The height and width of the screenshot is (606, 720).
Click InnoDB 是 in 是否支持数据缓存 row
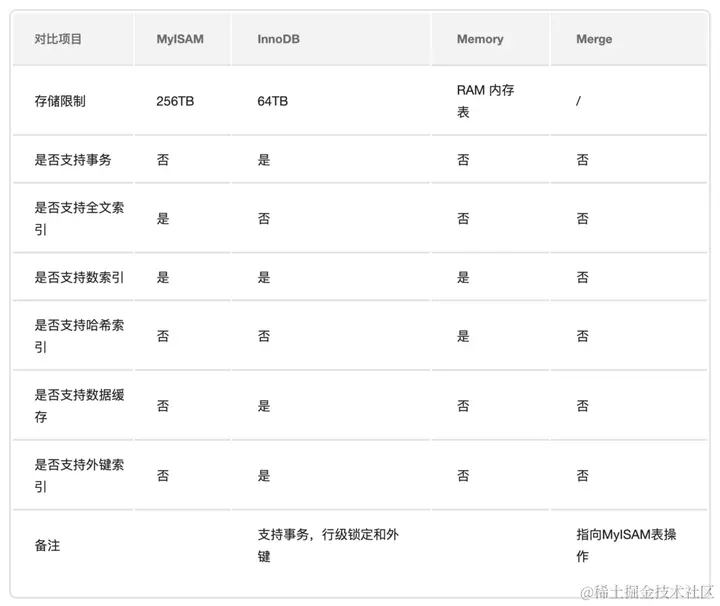(x=264, y=406)
